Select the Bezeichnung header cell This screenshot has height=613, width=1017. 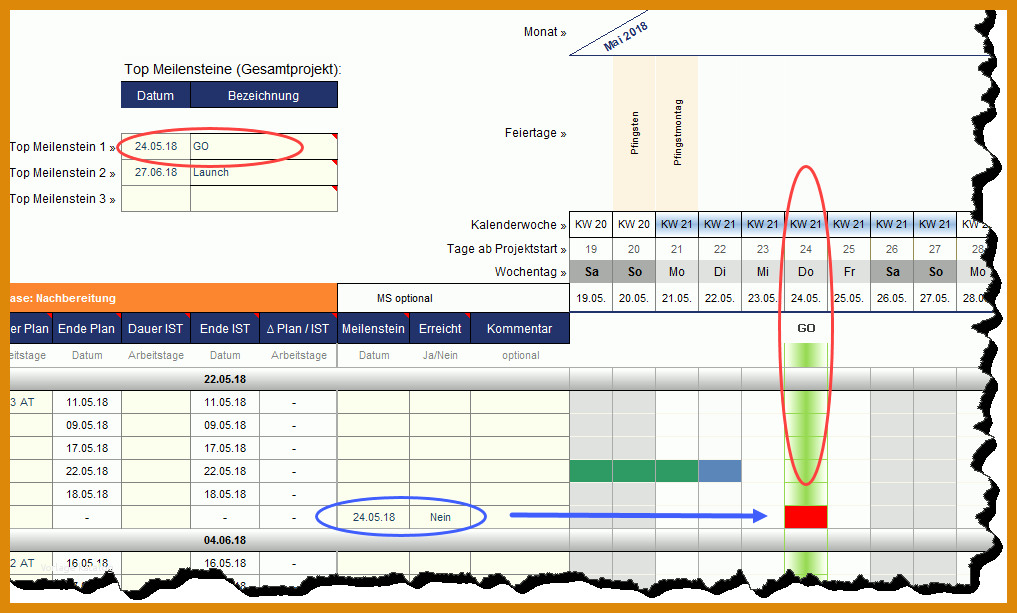pyautogui.click(x=263, y=95)
